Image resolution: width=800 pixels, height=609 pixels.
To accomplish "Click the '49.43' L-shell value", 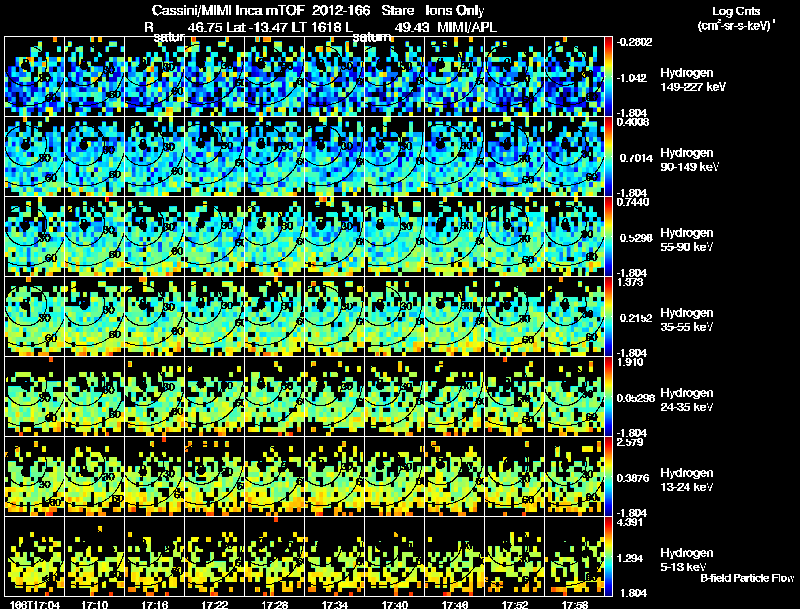I will click(x=412, y=27).
